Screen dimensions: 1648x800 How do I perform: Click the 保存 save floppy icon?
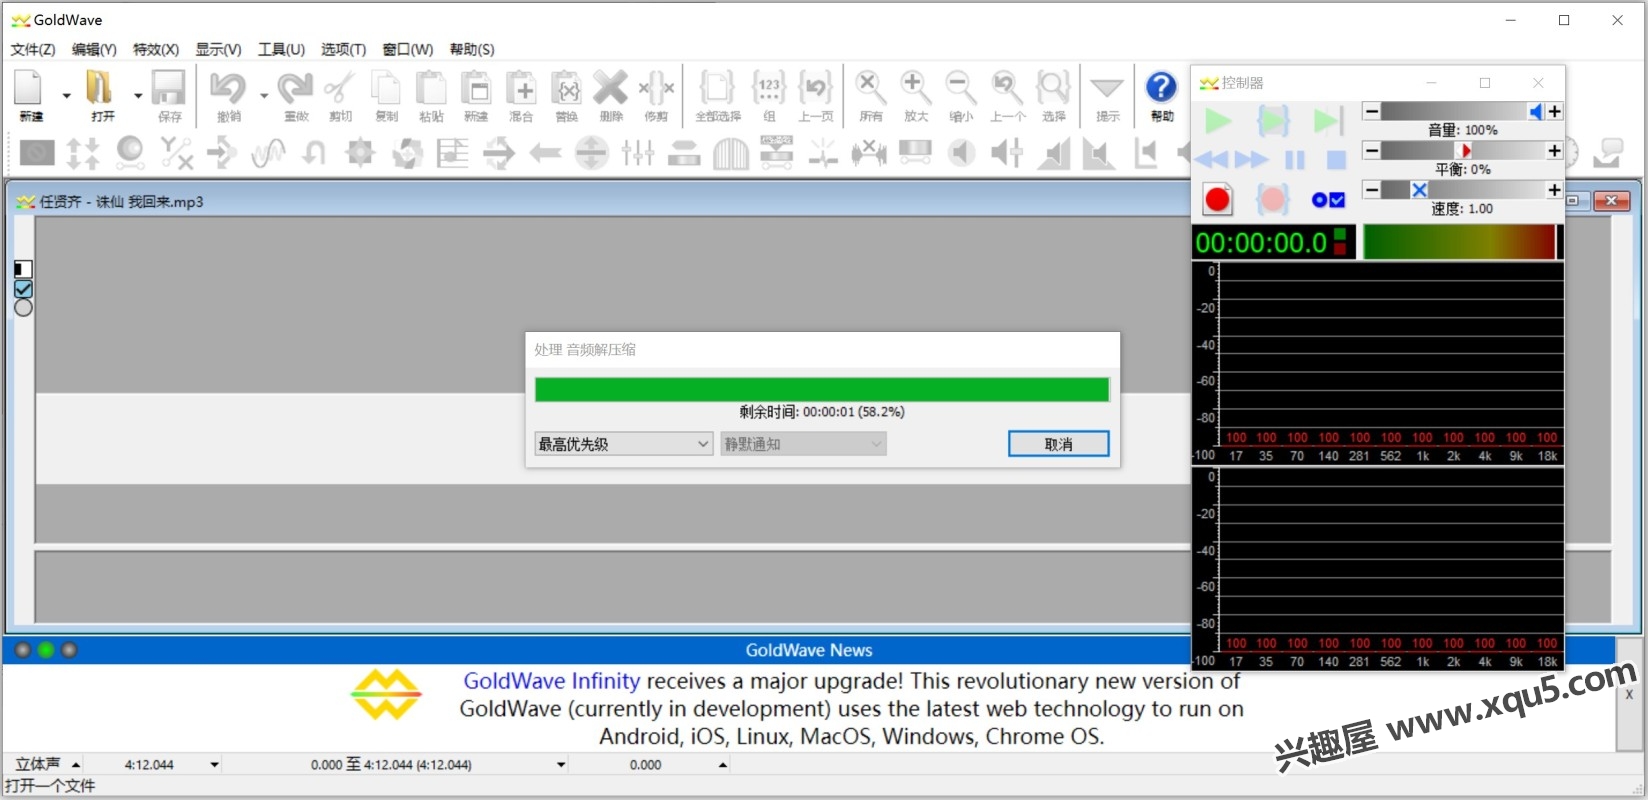[169, 89]
